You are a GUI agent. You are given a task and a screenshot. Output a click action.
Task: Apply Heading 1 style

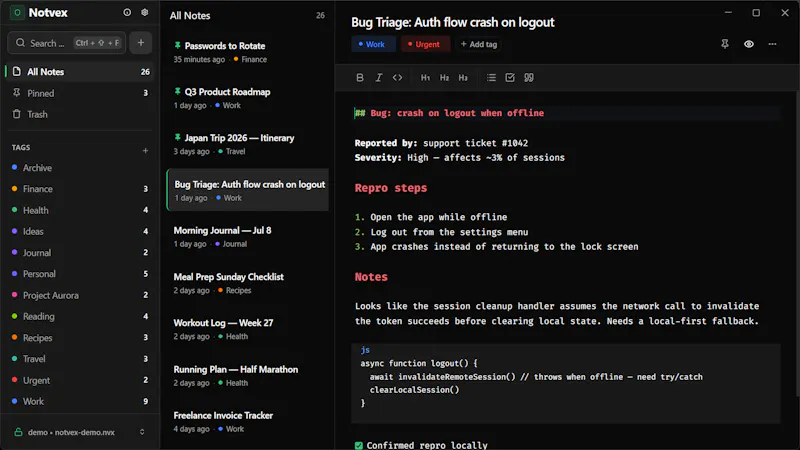pos(425,78)
